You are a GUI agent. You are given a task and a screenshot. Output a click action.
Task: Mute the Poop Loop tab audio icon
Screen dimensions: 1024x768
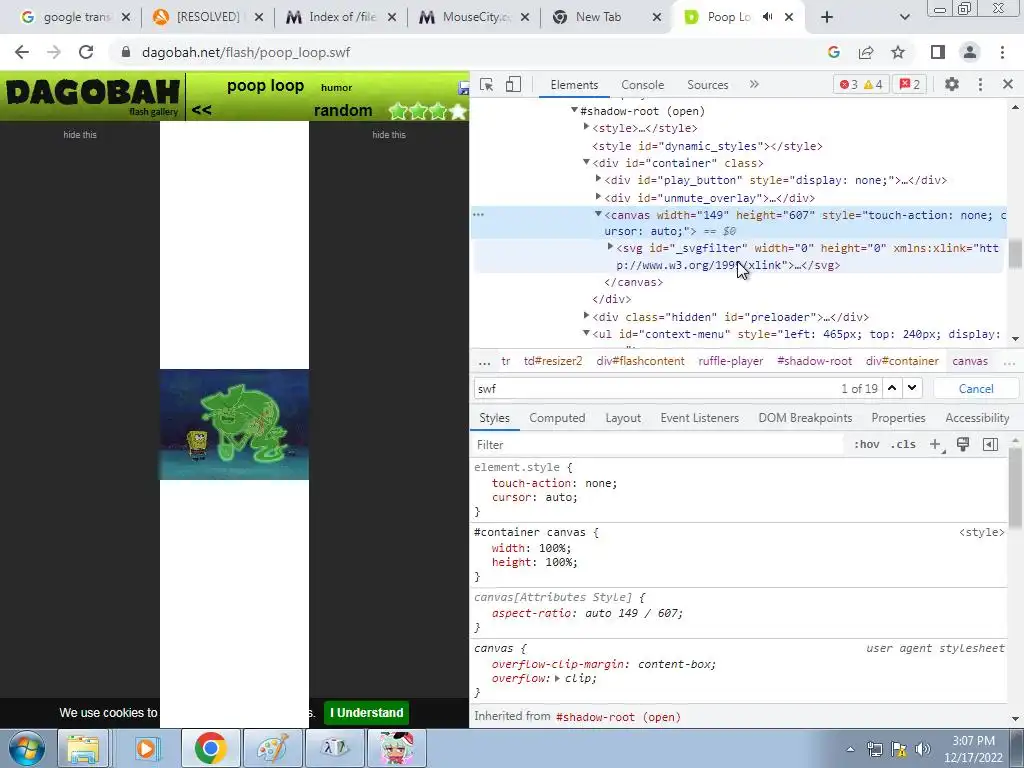click(x=768, y=17)
